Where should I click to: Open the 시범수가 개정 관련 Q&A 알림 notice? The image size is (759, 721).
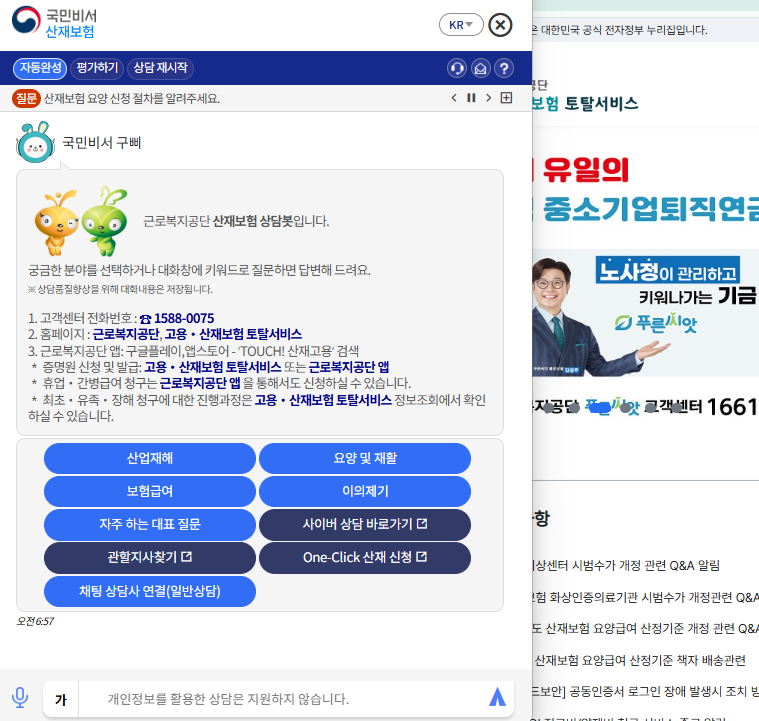click(626, 565)
